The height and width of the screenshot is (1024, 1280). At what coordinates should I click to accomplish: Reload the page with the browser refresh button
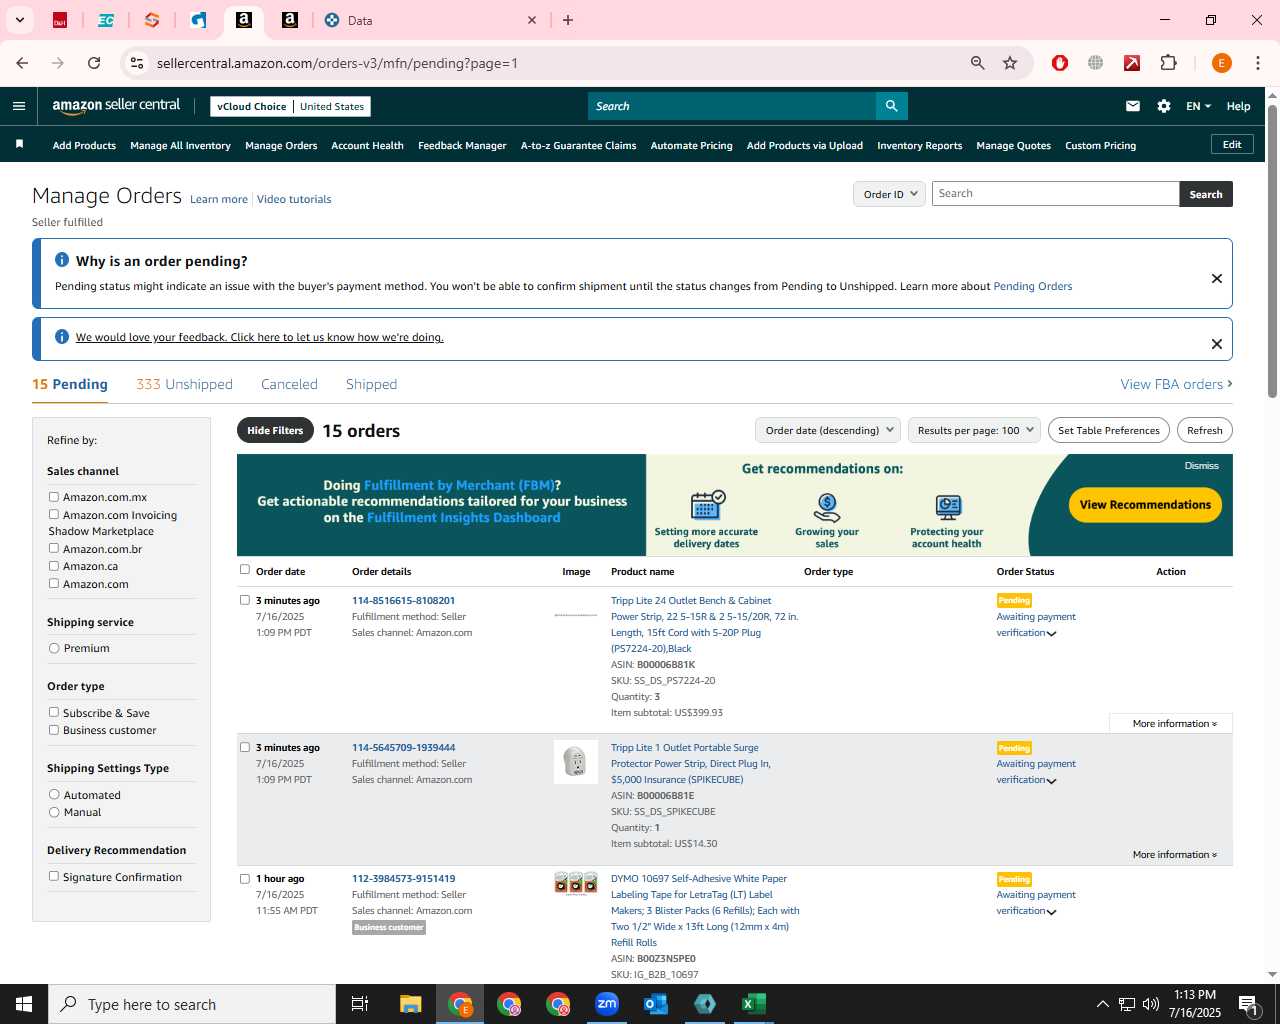(x=94, y=63)
